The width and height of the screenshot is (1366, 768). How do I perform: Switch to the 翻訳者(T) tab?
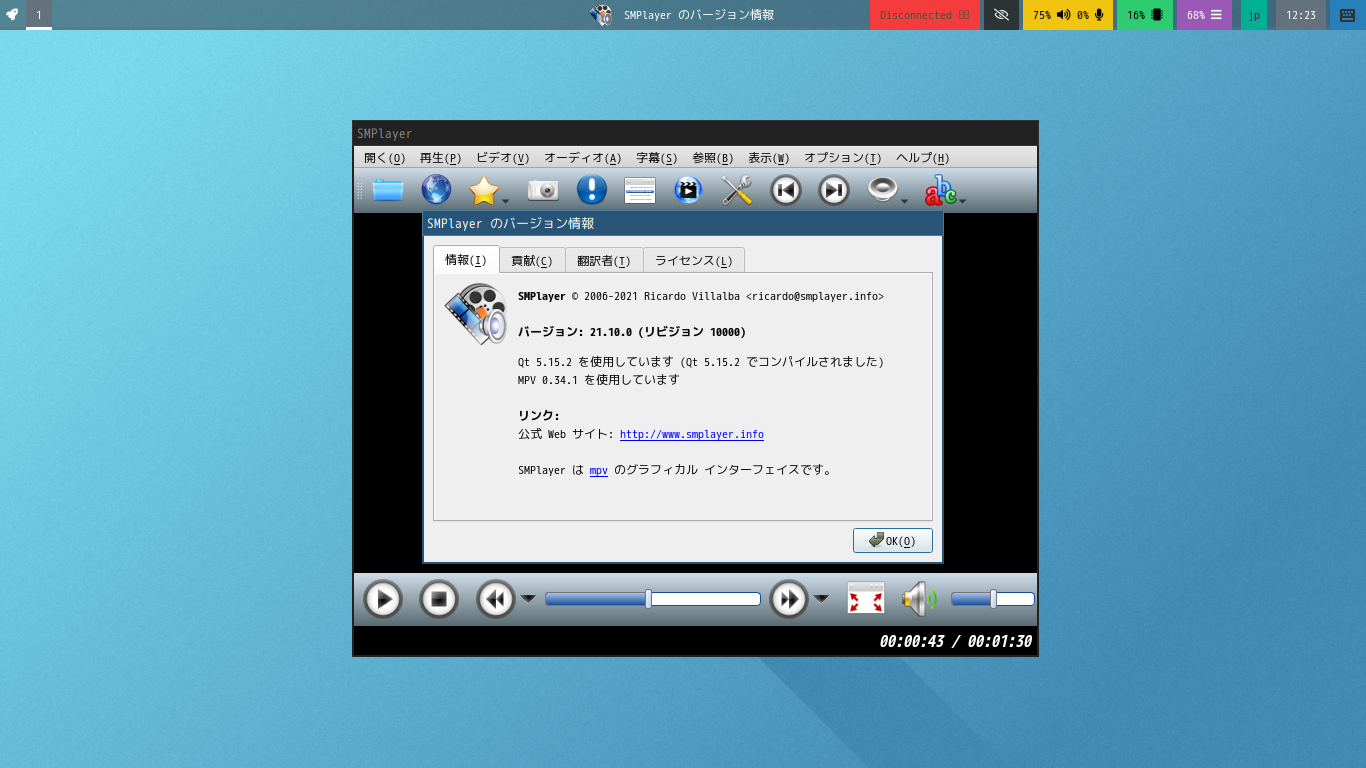coord(604,261)
